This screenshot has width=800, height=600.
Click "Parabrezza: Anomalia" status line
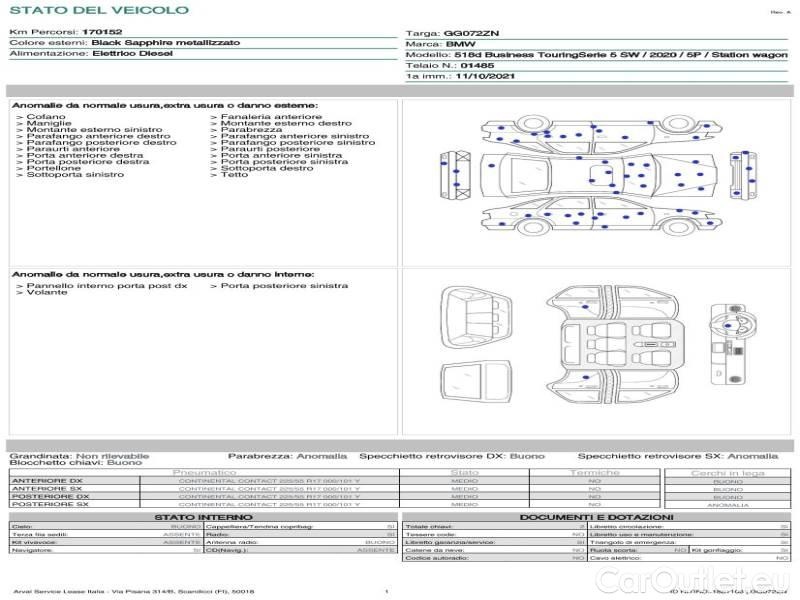[x=287, y=456]
